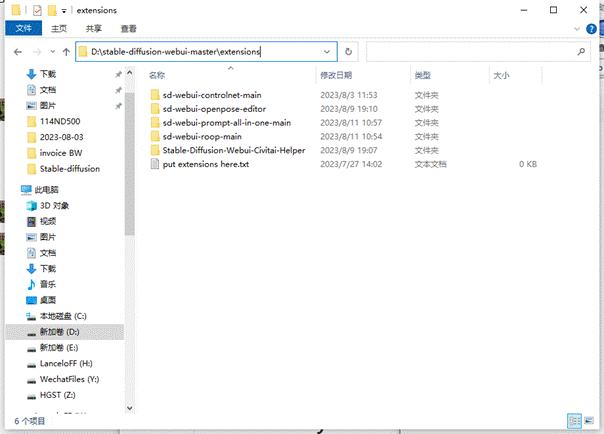Click the properties icon in title bar

point(37,10)
